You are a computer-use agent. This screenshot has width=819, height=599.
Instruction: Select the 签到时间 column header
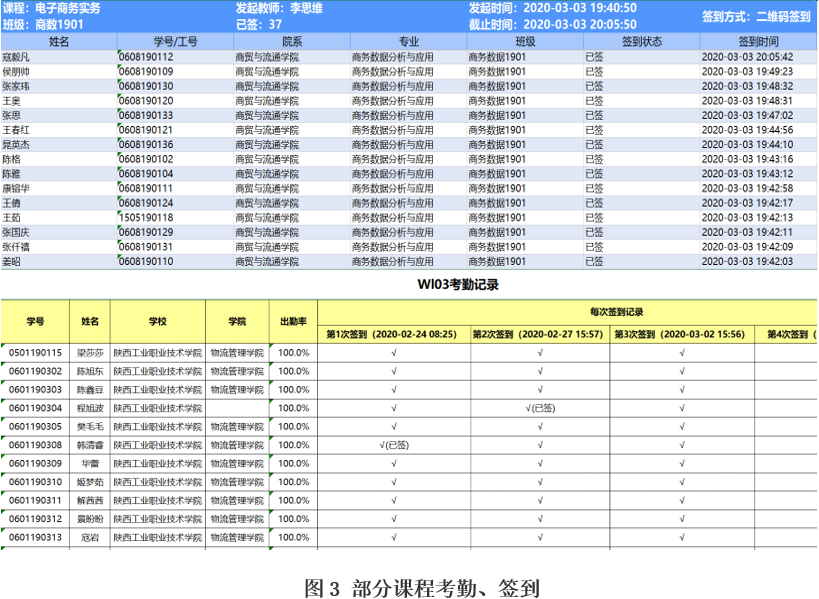[x=758, y=42]
